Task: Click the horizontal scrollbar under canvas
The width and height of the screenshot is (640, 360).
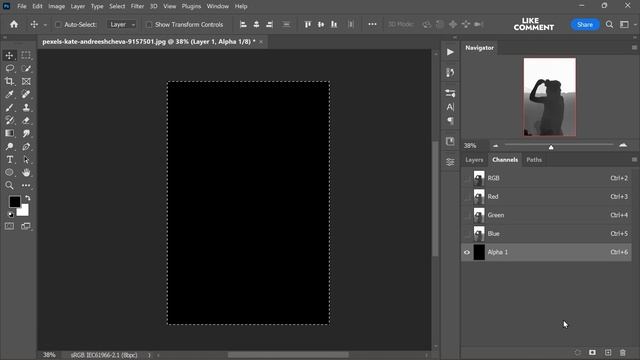Action: pyautogui.click(x=288, y=355)
